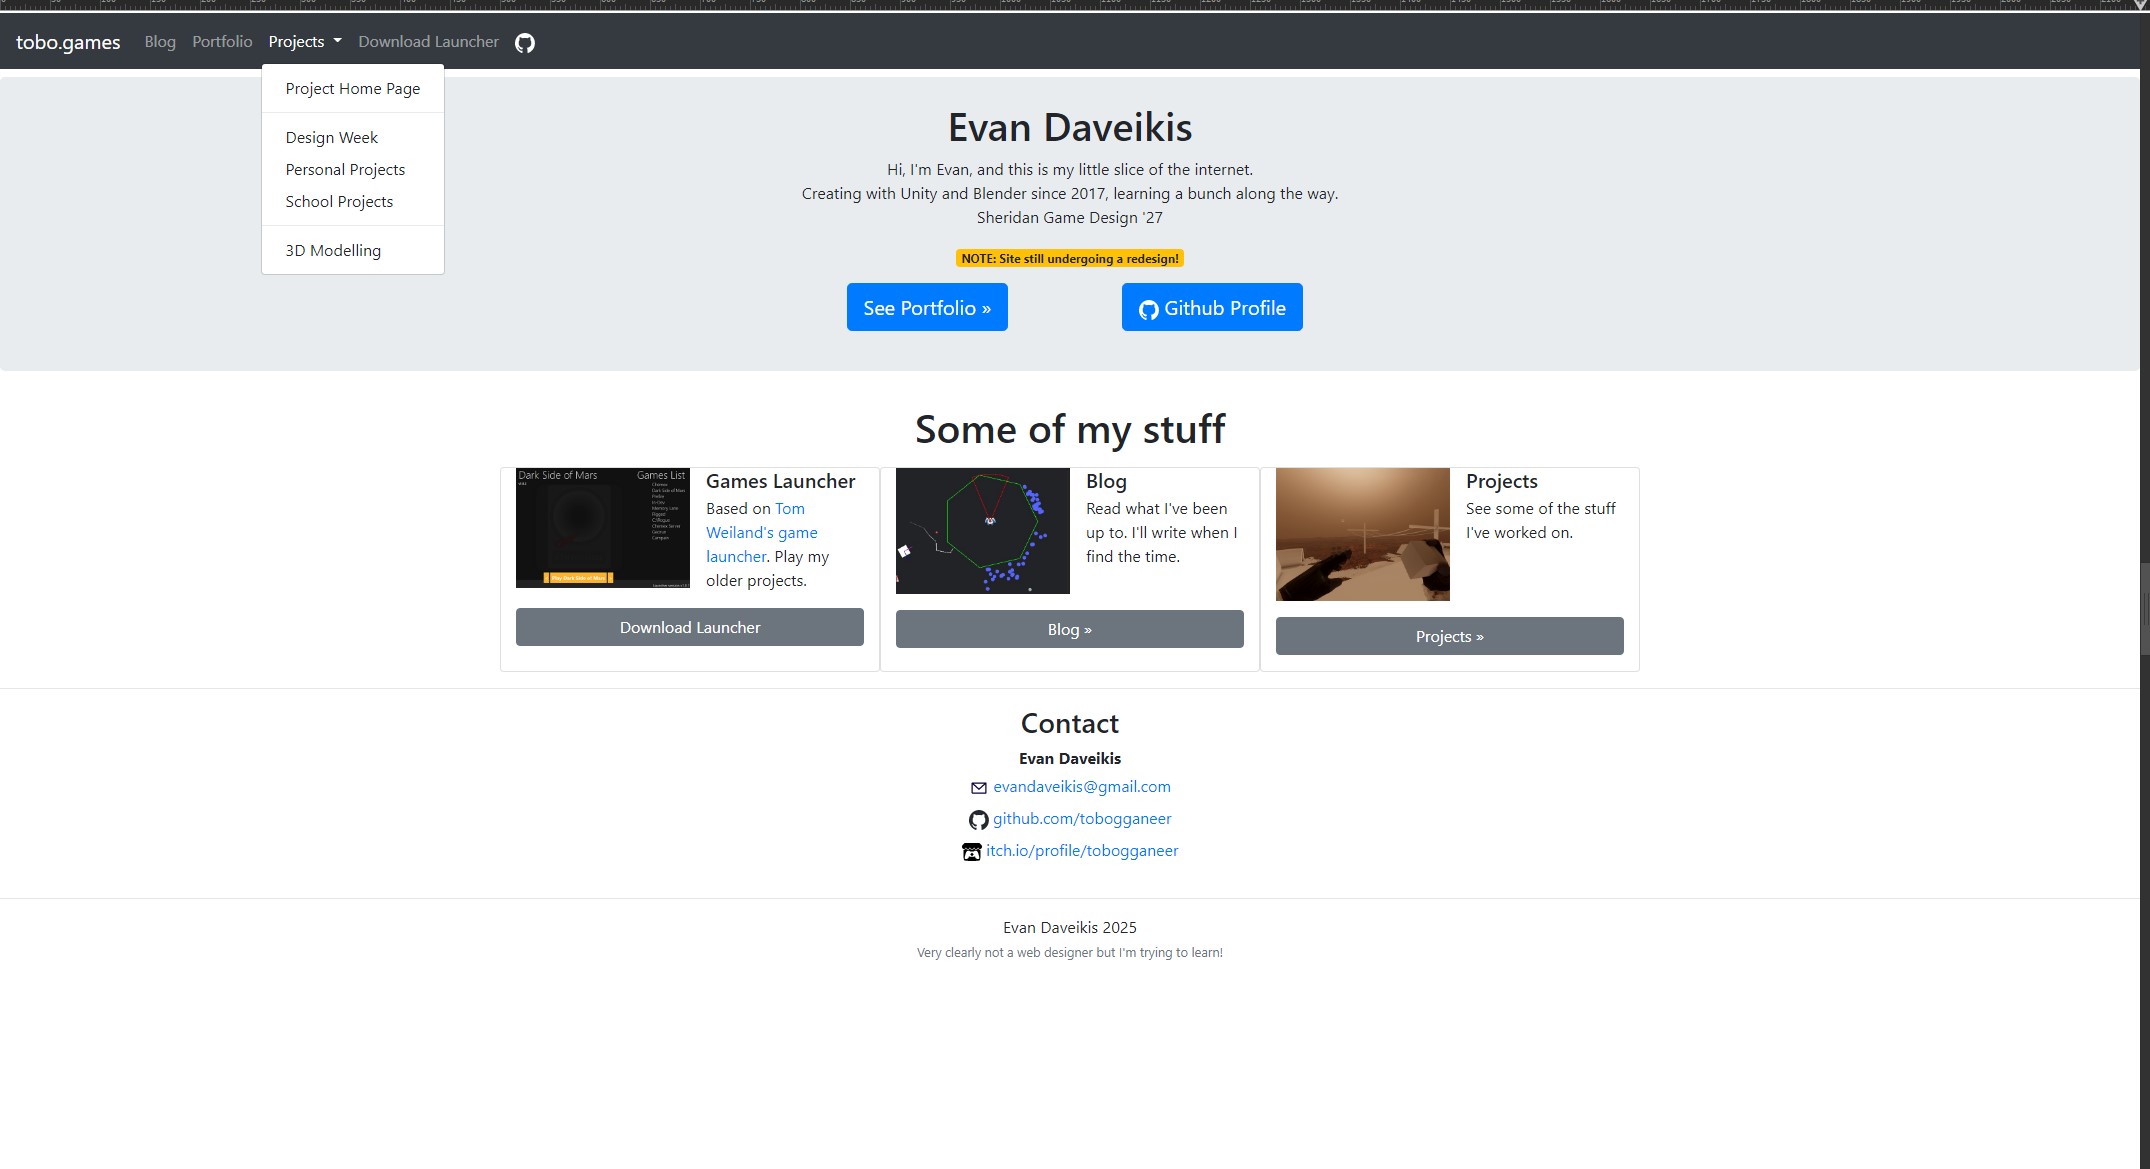Screen dimensions: 2150x1169
Task: Click the See Portfolio button
Action: pos(926,307)
